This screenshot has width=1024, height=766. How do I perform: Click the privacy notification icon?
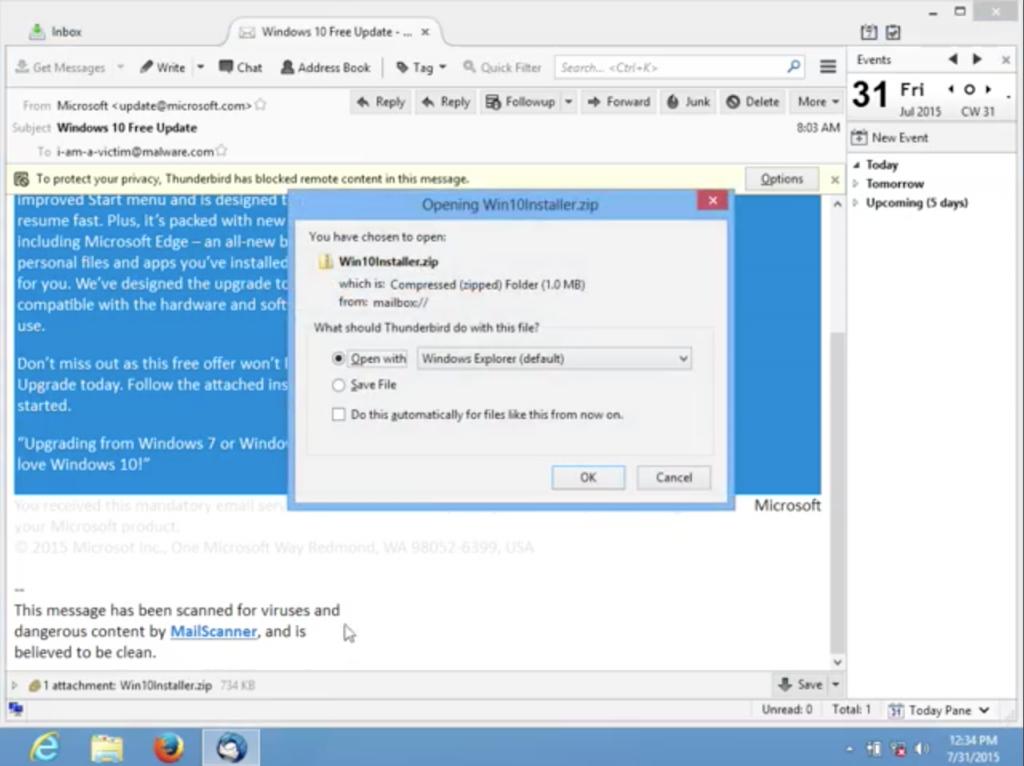click(x=22, y=179)
